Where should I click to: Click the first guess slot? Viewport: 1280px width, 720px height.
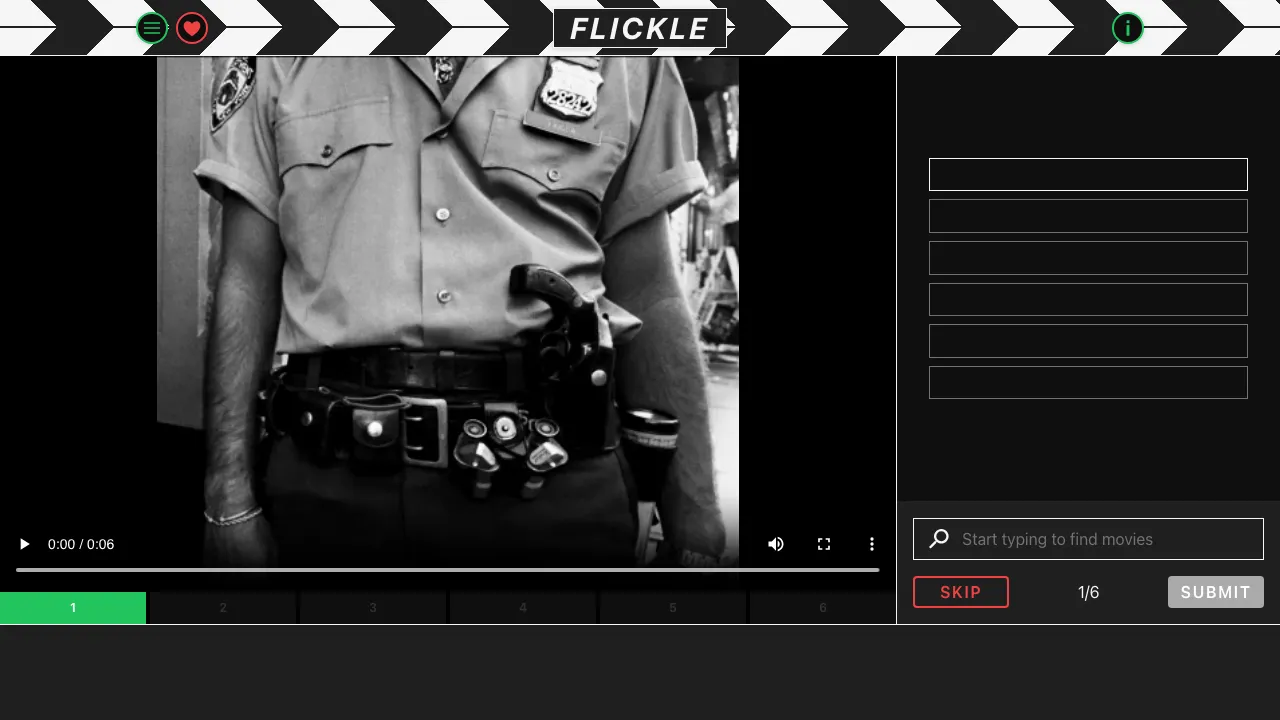[x=1088, y=174]
